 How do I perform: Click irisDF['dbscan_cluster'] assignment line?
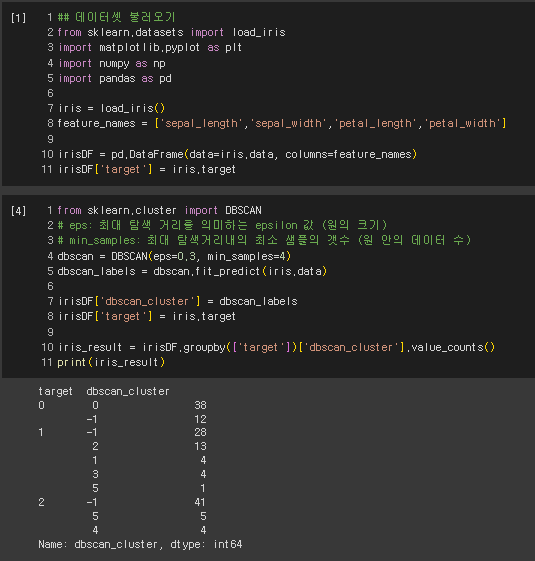point(177,301)
